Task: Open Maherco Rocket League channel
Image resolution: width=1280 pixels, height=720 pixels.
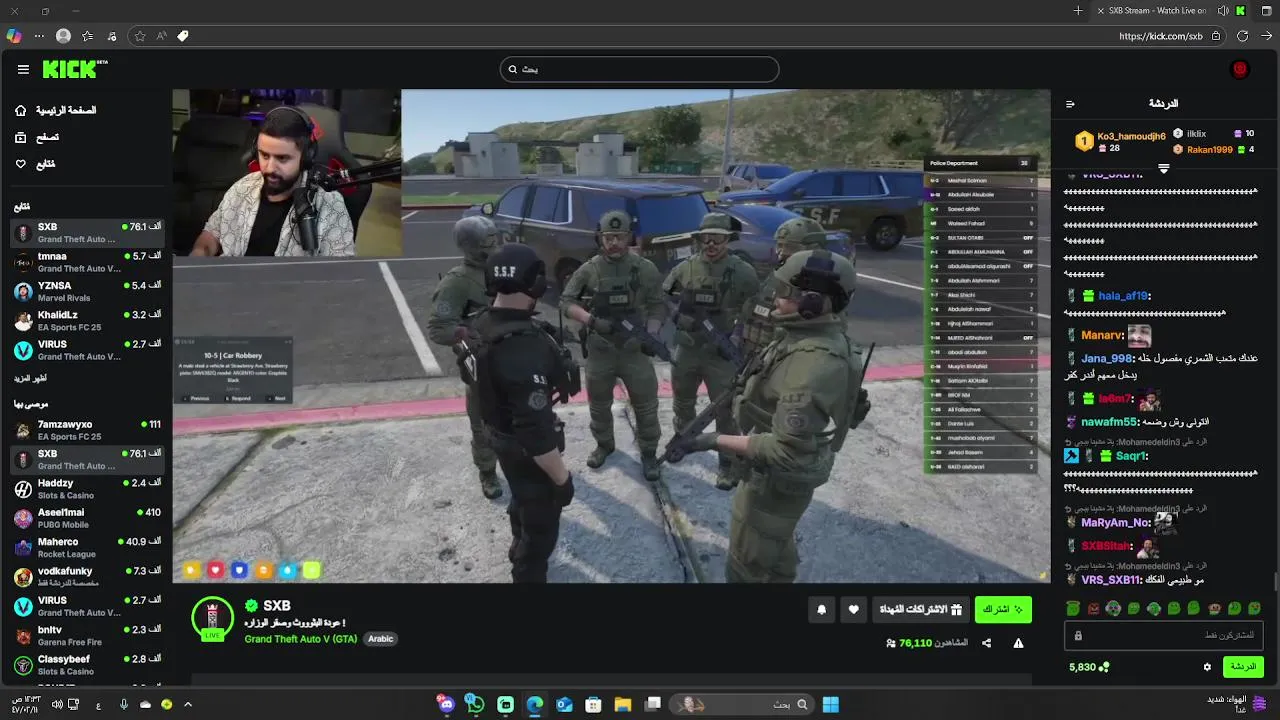Action: point(87,548)
